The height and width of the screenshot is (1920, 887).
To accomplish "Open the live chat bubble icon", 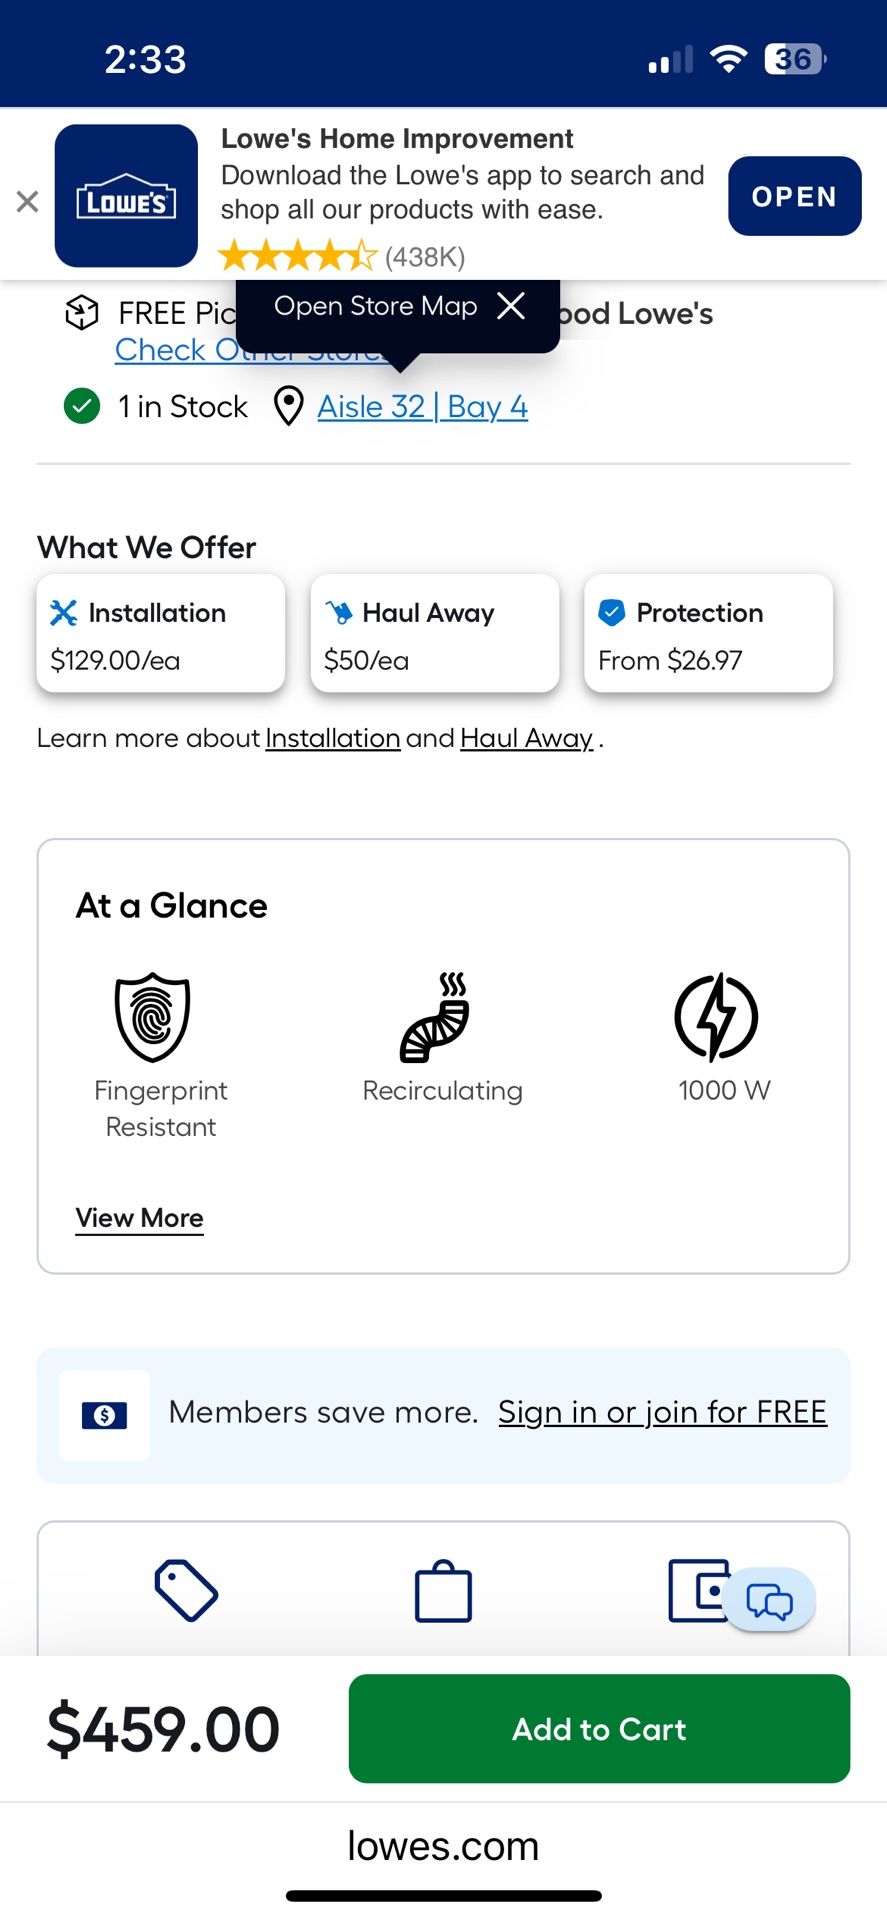I will (769, 1600).
